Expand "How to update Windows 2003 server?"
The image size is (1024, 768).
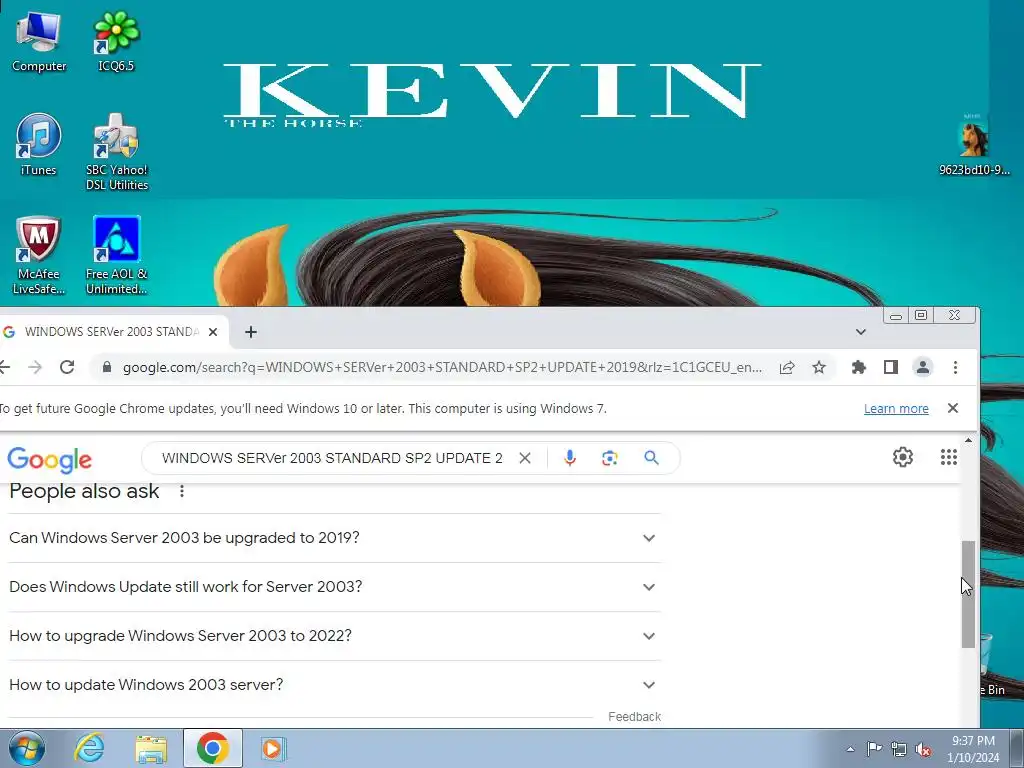334,685
